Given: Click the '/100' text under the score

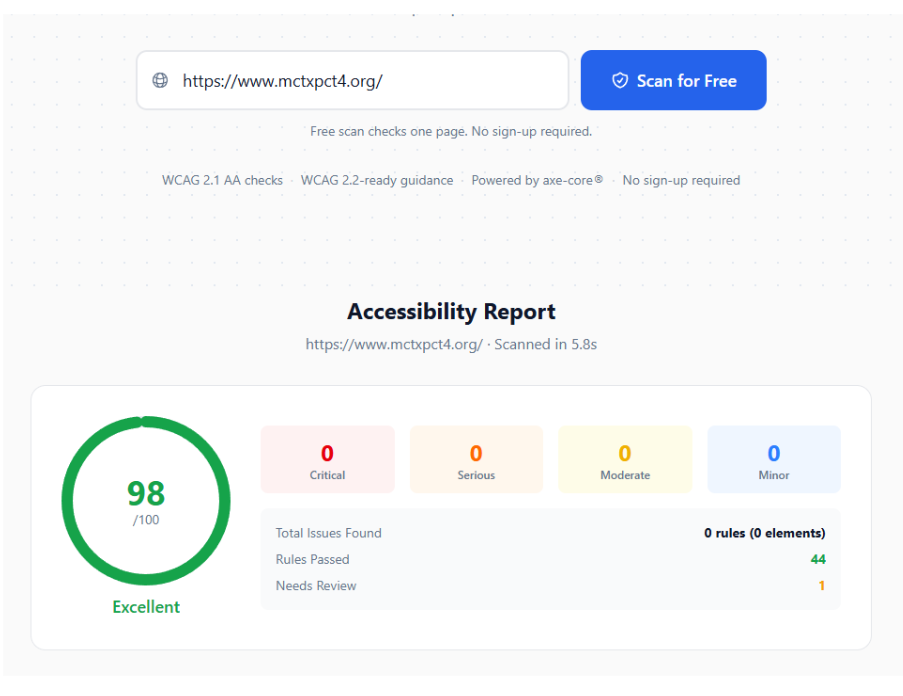Looking at the screenshot, I should click(146, 520).
